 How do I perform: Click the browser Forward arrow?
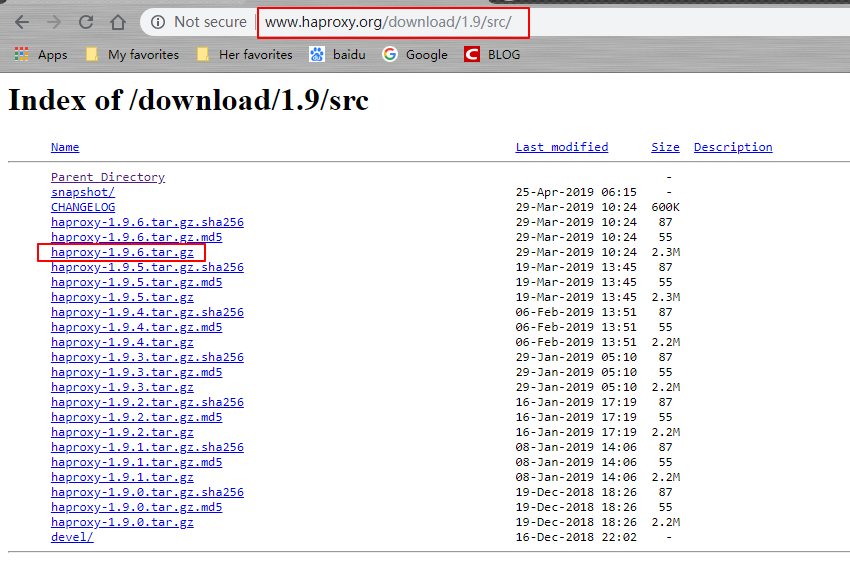[x=54, y=22]
